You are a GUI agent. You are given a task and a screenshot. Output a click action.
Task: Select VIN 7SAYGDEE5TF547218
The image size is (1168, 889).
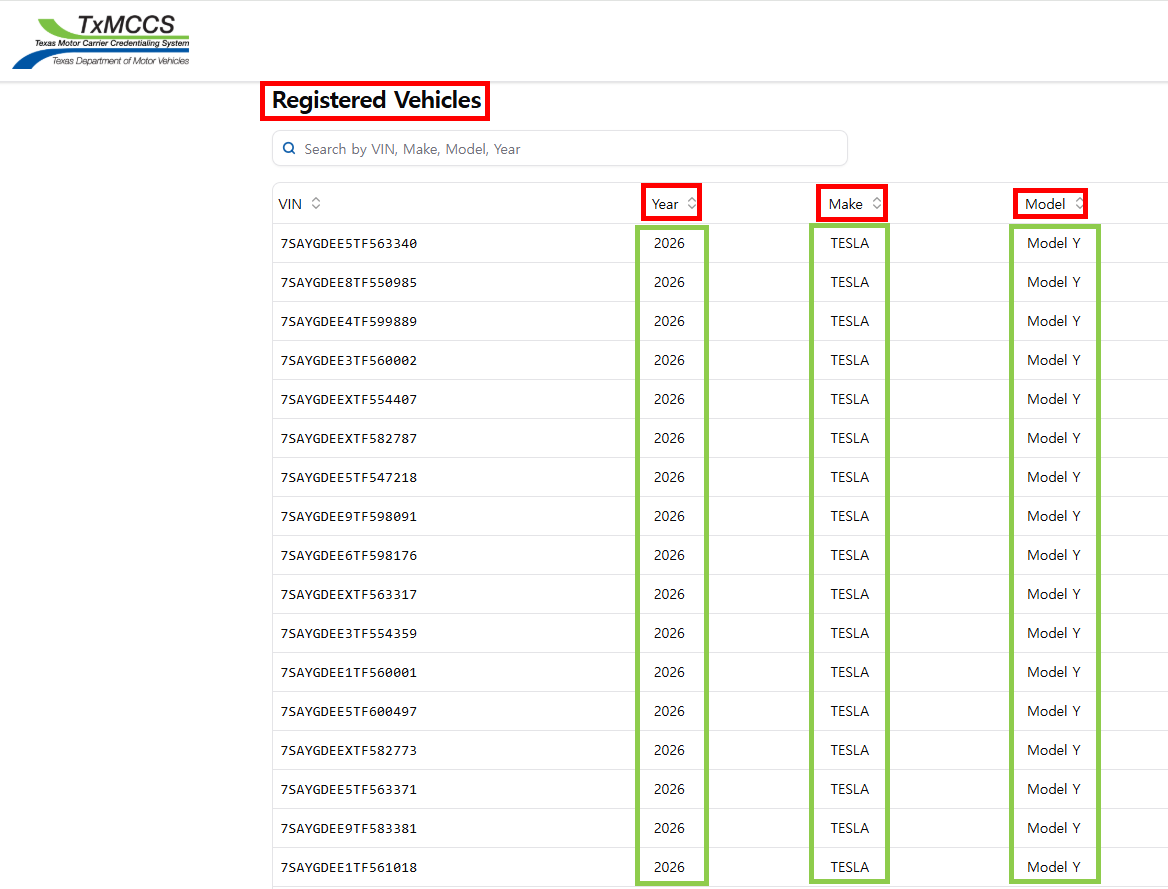(349, 478)
